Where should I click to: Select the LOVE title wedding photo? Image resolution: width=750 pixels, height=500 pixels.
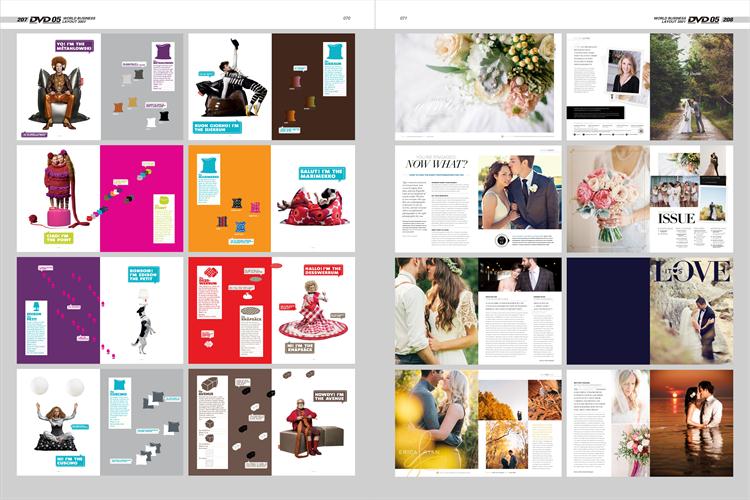click(x=691, y=309)
